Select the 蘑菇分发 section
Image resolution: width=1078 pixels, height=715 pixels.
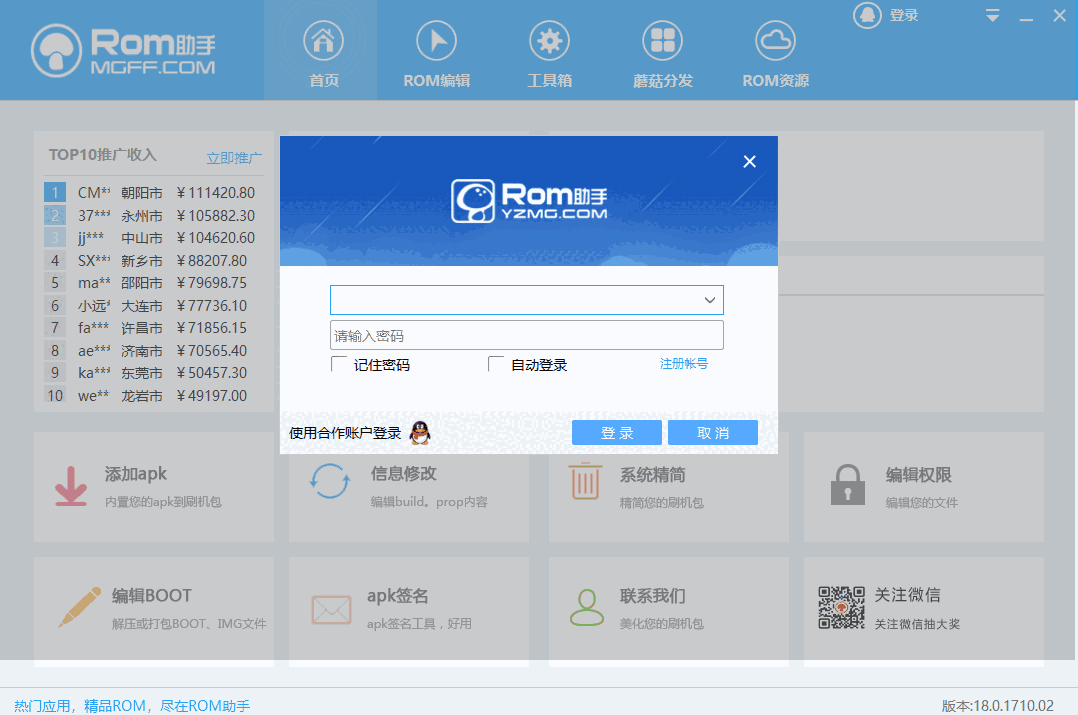[x=661, y=50]
